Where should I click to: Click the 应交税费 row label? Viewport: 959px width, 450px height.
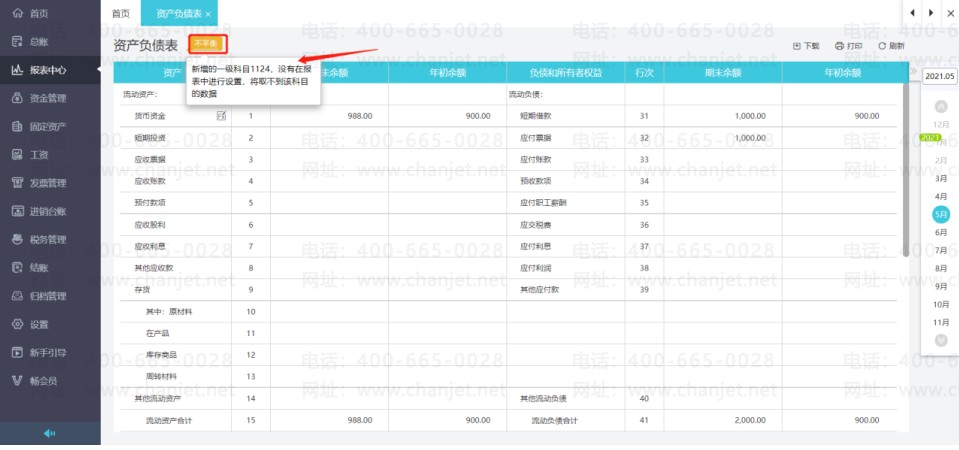tap(536, 224)
